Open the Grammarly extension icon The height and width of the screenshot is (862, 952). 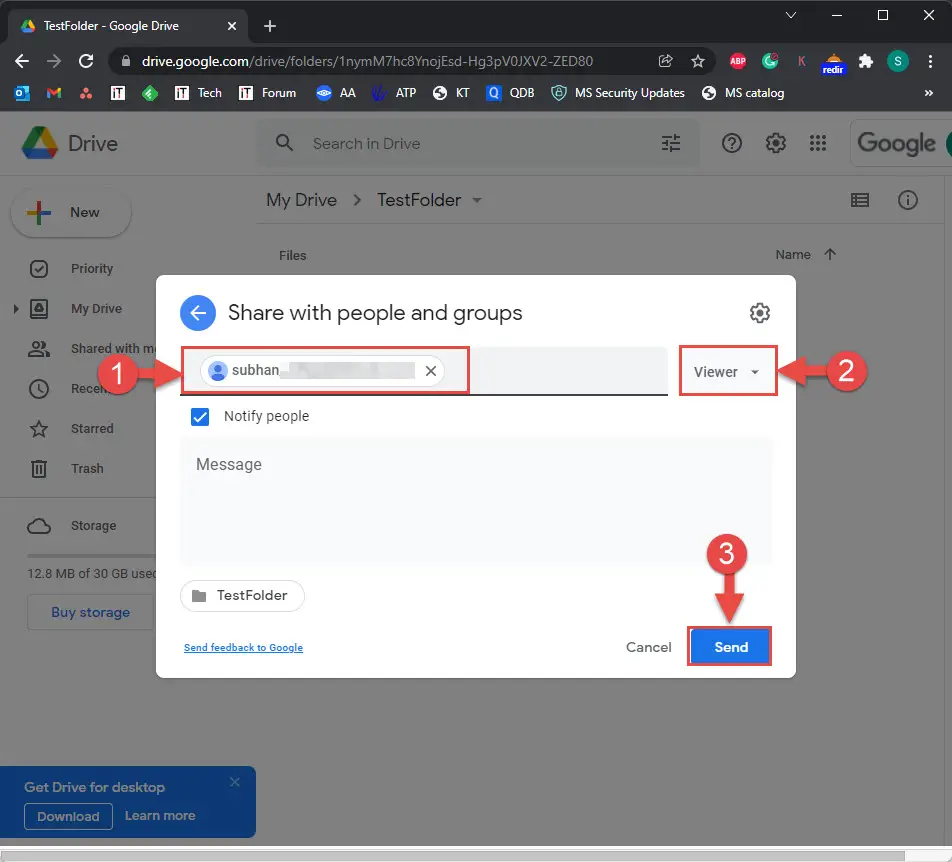(x=770, y=61)
